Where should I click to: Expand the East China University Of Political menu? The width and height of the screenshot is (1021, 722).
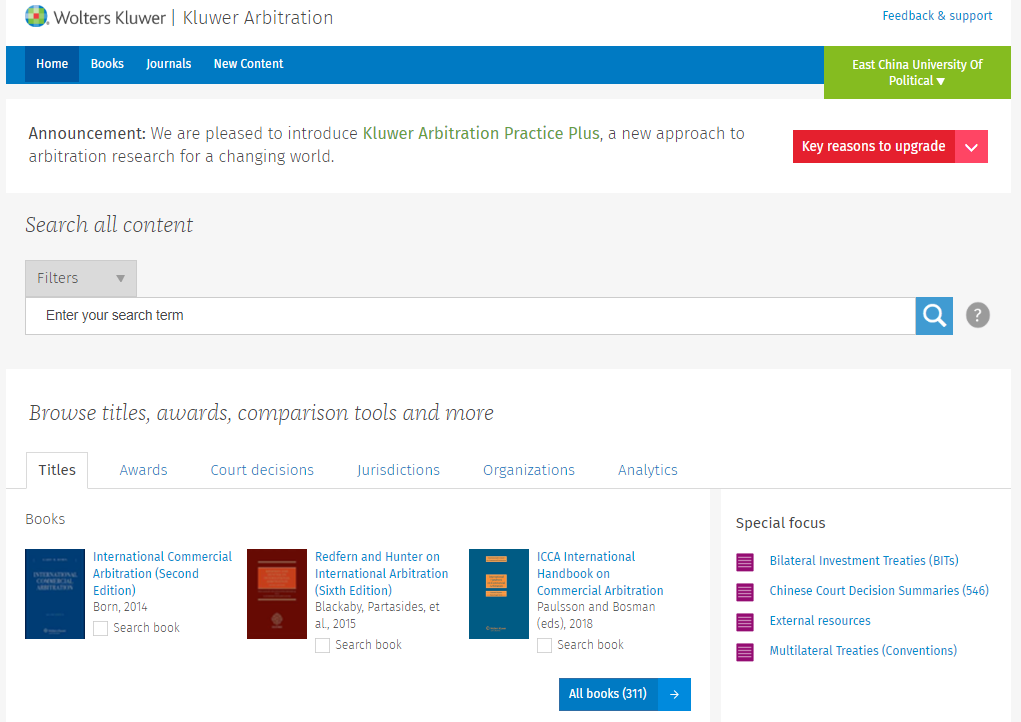tap(917, 72)
